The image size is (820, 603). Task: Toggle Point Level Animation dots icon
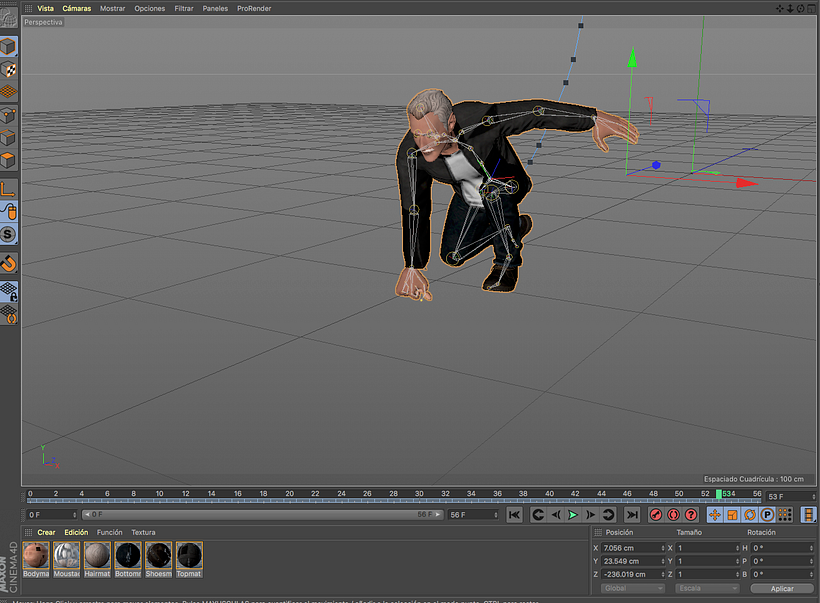[785, 515]
